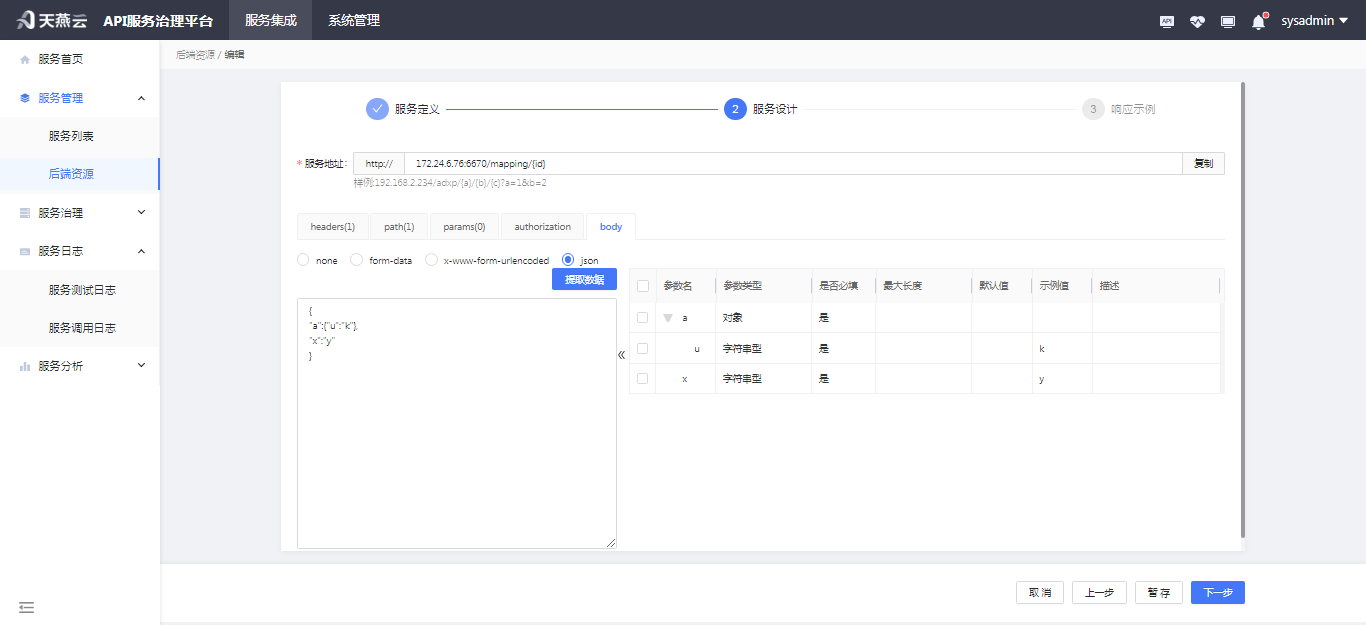Switch to the headers(1) tab

coord(333,227)
